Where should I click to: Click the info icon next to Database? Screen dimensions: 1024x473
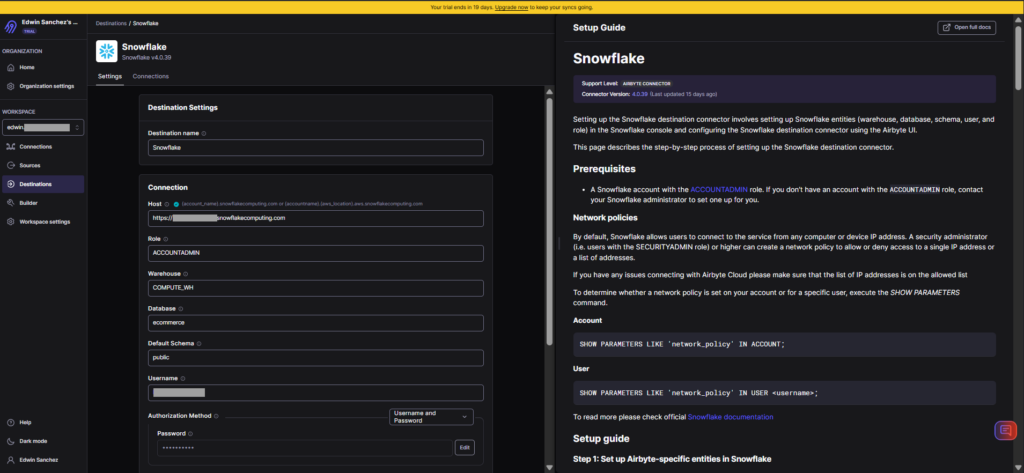tap(181, 308)
